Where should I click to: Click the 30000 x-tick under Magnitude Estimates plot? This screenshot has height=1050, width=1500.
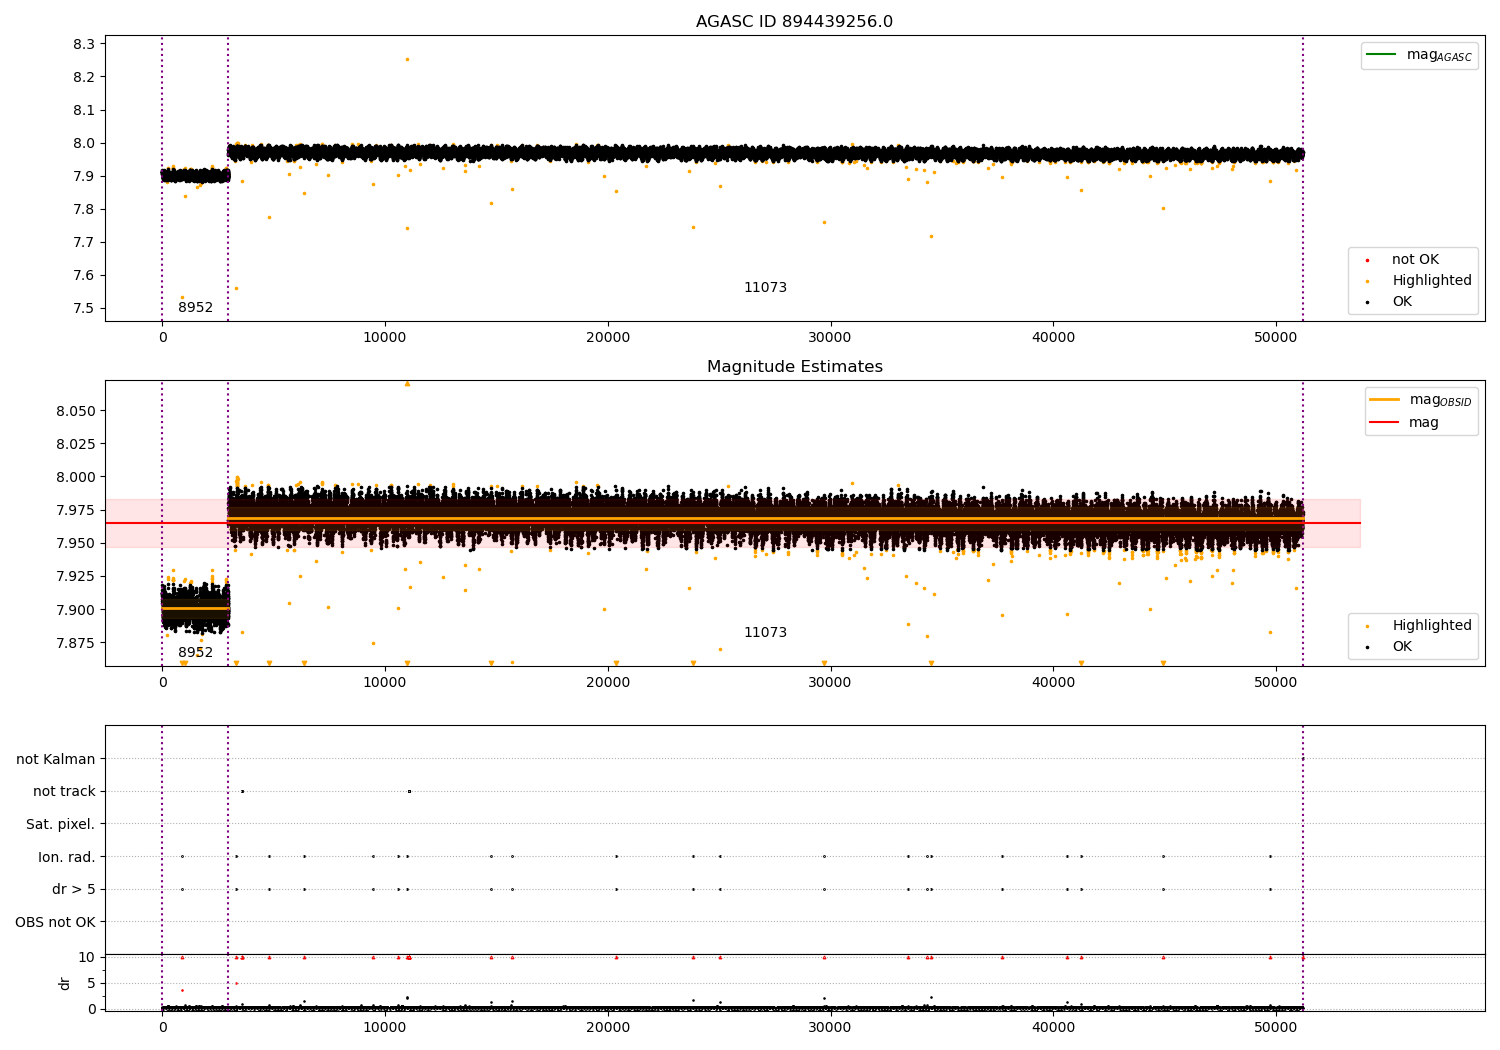[830, 683]
